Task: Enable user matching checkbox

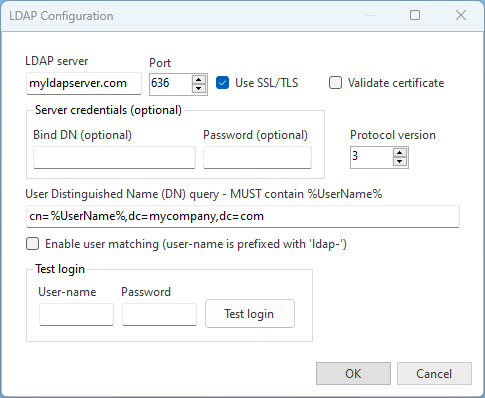Action: click(32, 244)
